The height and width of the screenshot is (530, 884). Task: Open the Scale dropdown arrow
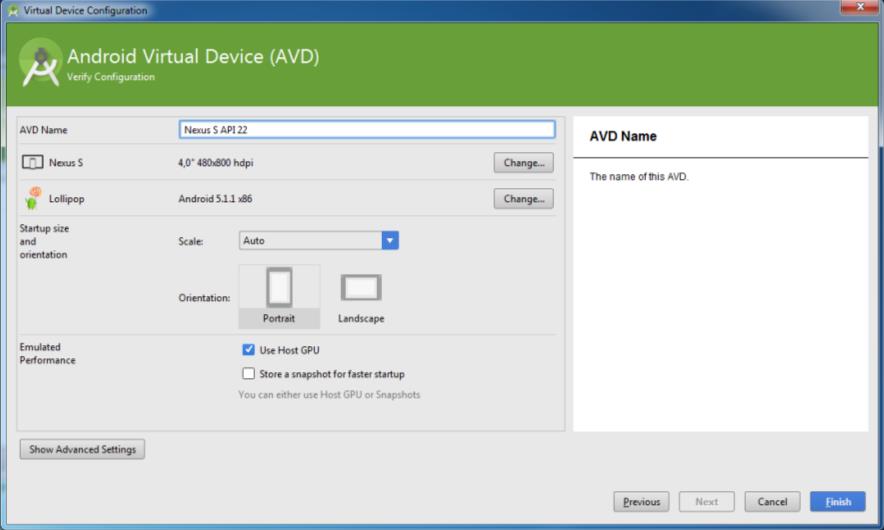[390, 240]
